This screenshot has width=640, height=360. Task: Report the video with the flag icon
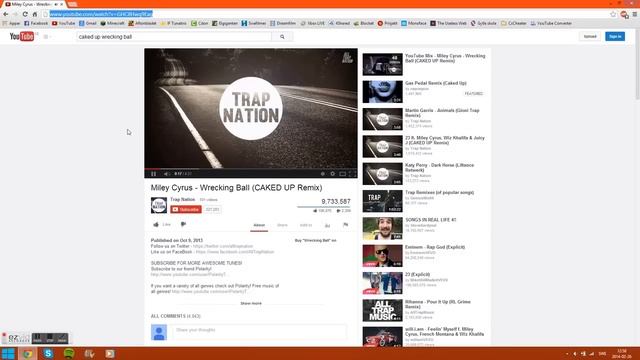345,225
